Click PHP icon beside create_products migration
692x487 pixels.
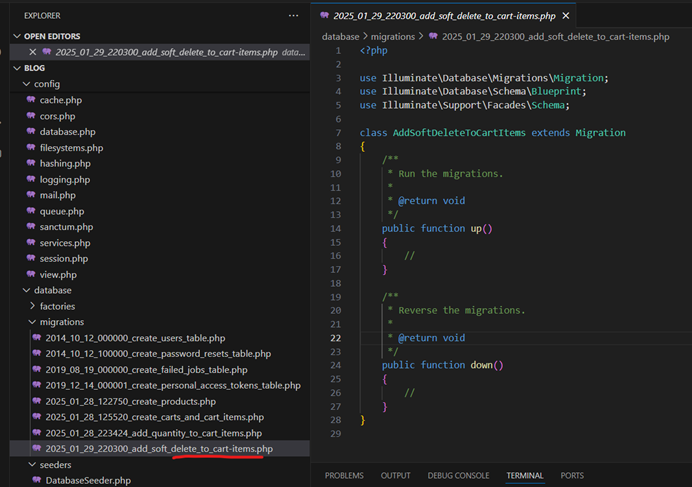pyautogui.click(x=37, y=401)
